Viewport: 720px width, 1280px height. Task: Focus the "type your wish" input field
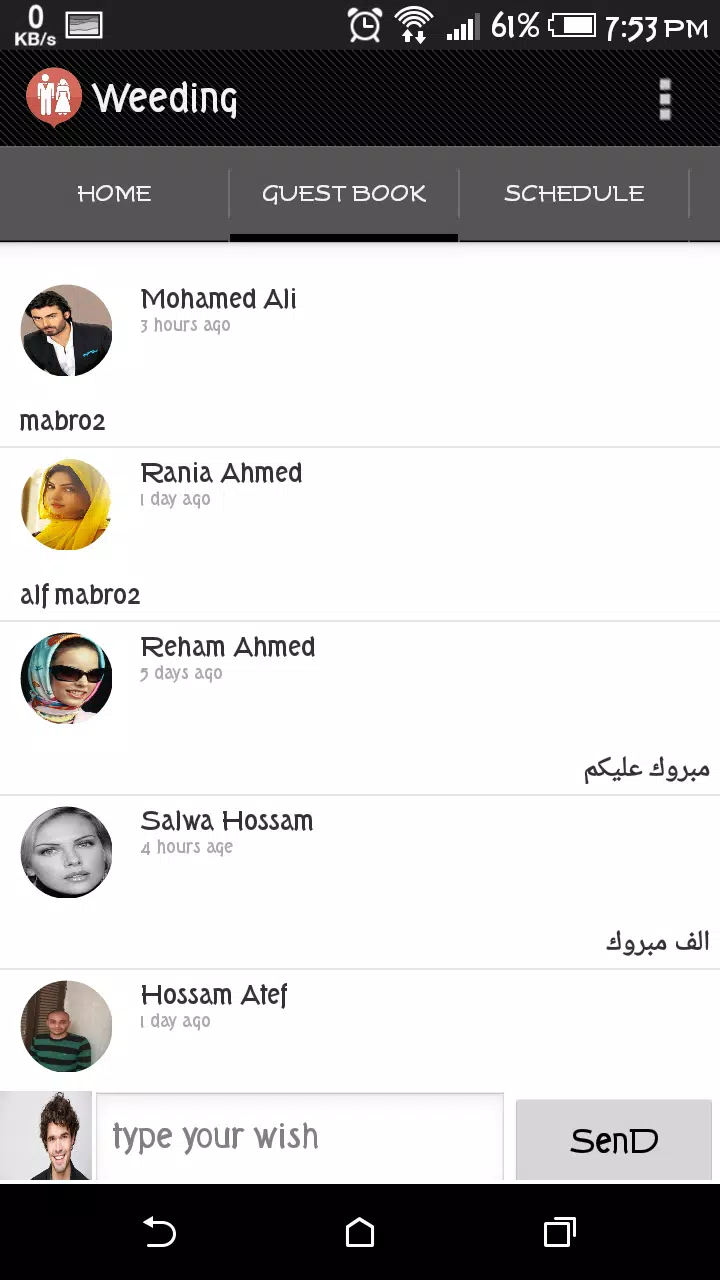(300, 1137)
